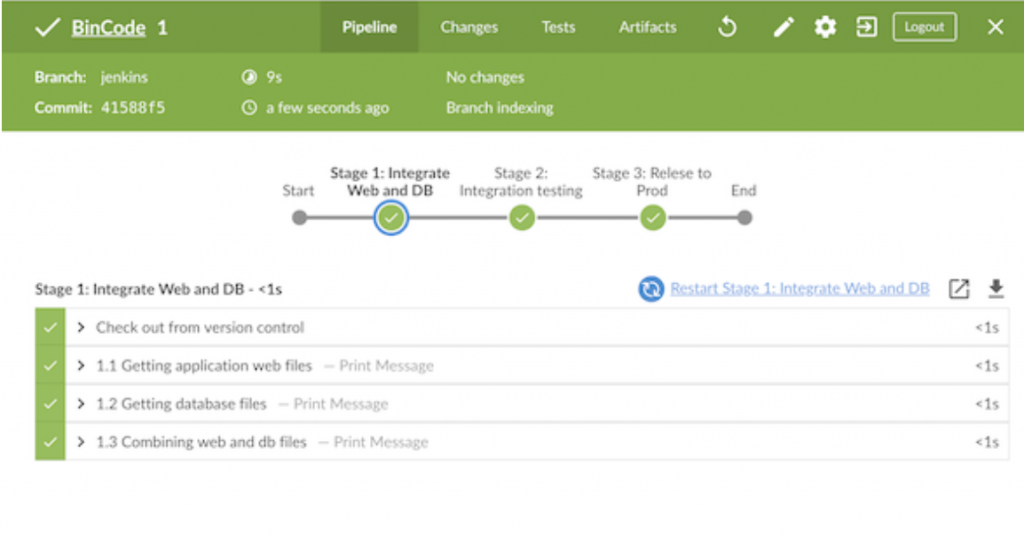Click Check out from version control title
1024x543 pixels.
point(200,327)
